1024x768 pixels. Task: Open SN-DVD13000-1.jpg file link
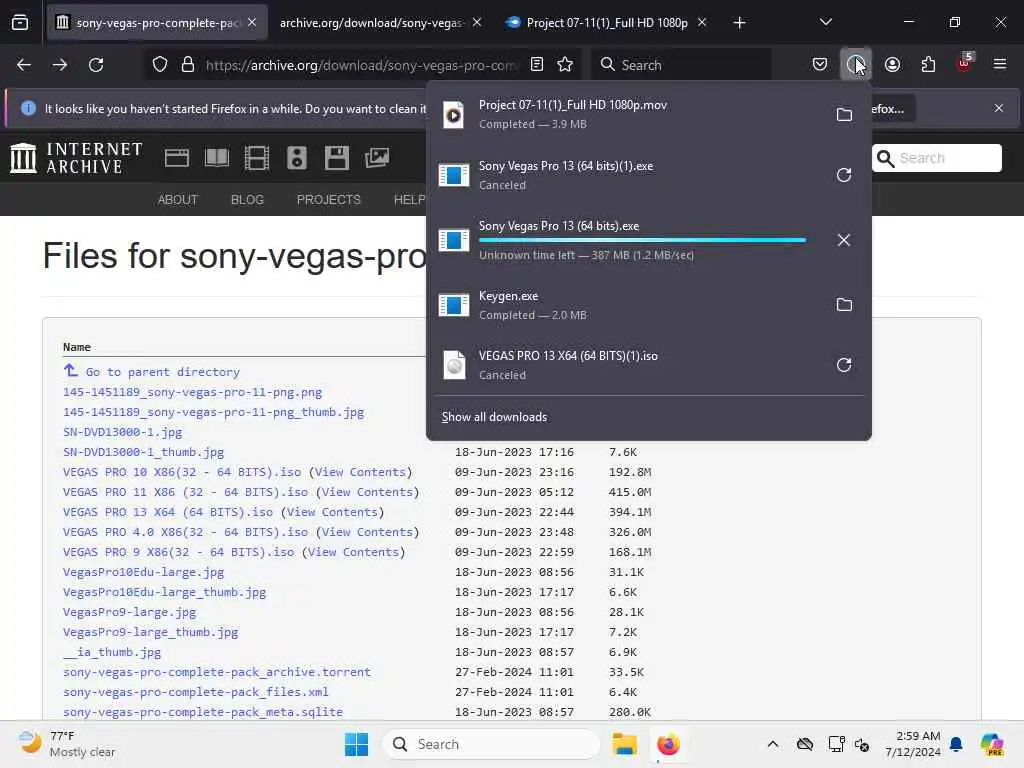(x=123, y=432)
